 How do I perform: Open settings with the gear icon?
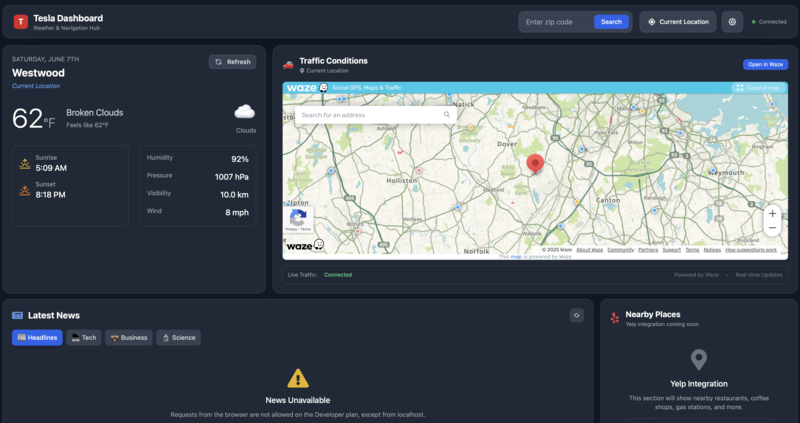[732, 22]
